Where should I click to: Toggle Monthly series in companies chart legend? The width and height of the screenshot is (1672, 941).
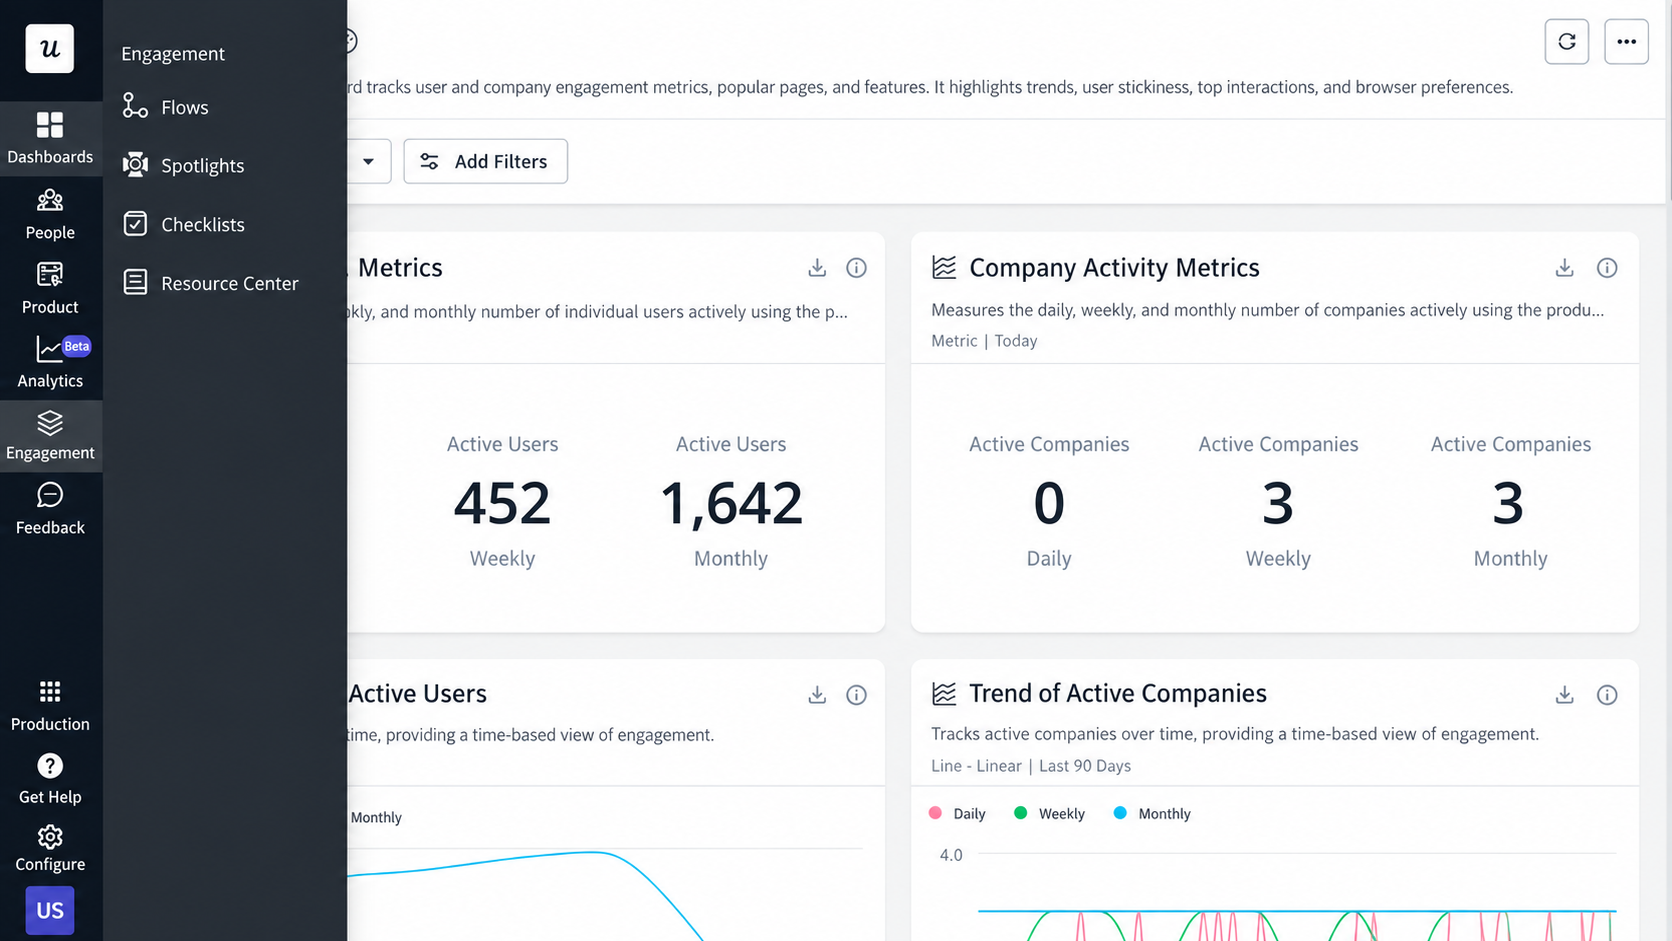click(1152, 814)
